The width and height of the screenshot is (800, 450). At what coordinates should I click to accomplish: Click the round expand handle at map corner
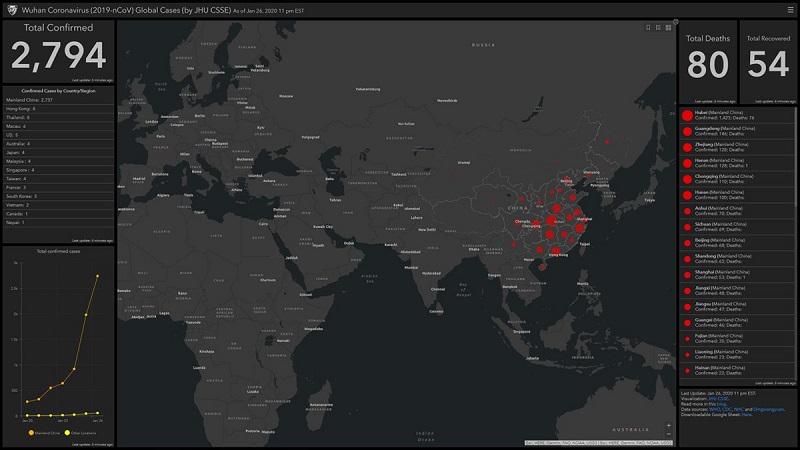point(676,21)
